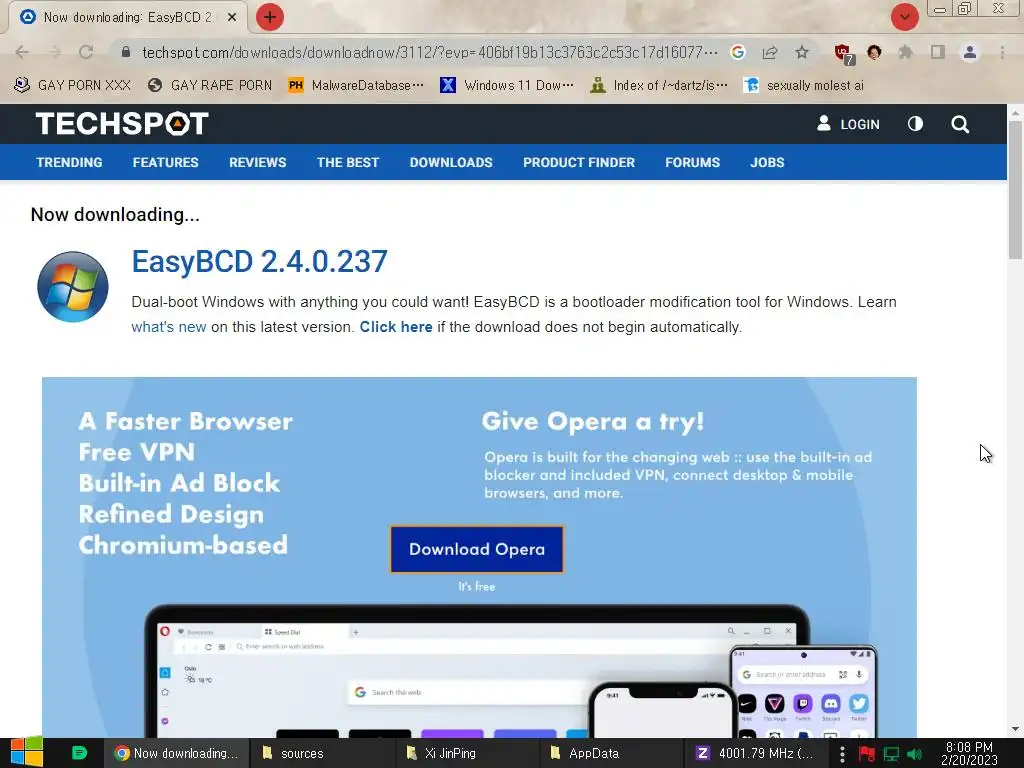Screen dimensions: 1024x768
Task: Close the EasyBCD download tab
Action: click(x=232, y=18)
